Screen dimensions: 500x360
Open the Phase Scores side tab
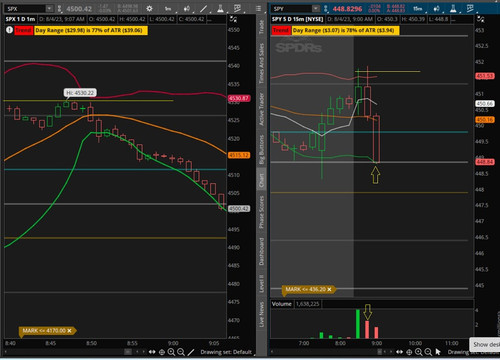pyautogui.click(x=262, y=212)
